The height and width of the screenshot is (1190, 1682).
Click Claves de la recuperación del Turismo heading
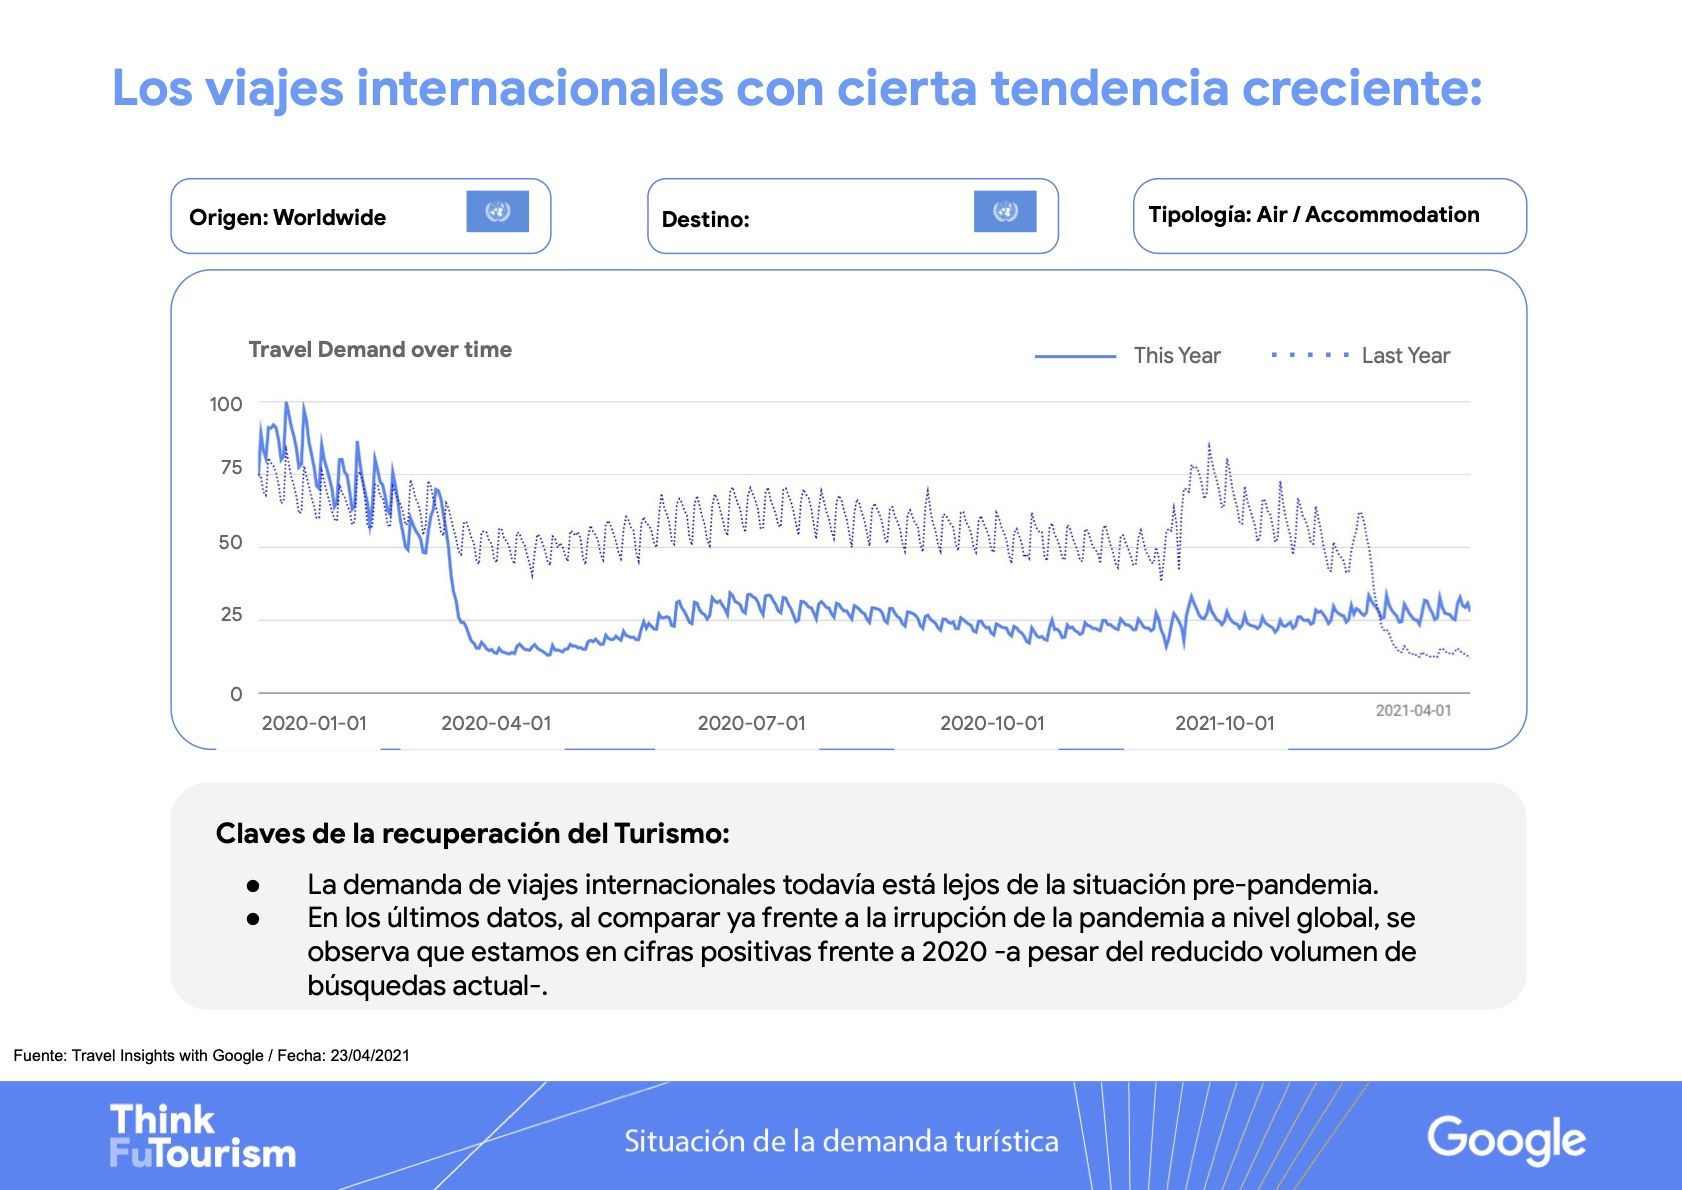pyautogui.click(x=473, y=833)
